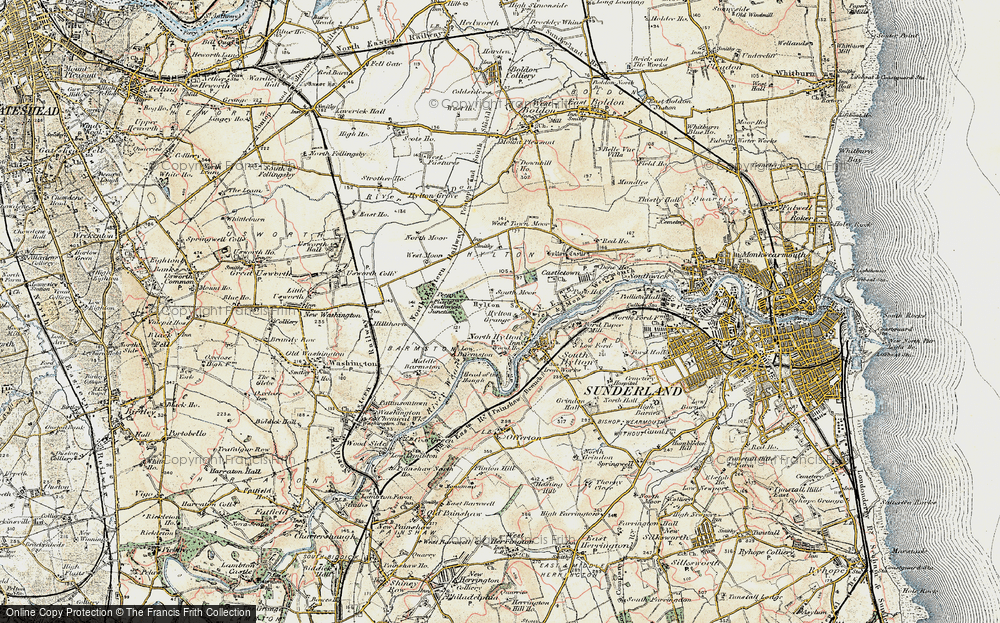Select the Undercliff label
Viewport: 1000px width, 623px height.
point(758,55)
